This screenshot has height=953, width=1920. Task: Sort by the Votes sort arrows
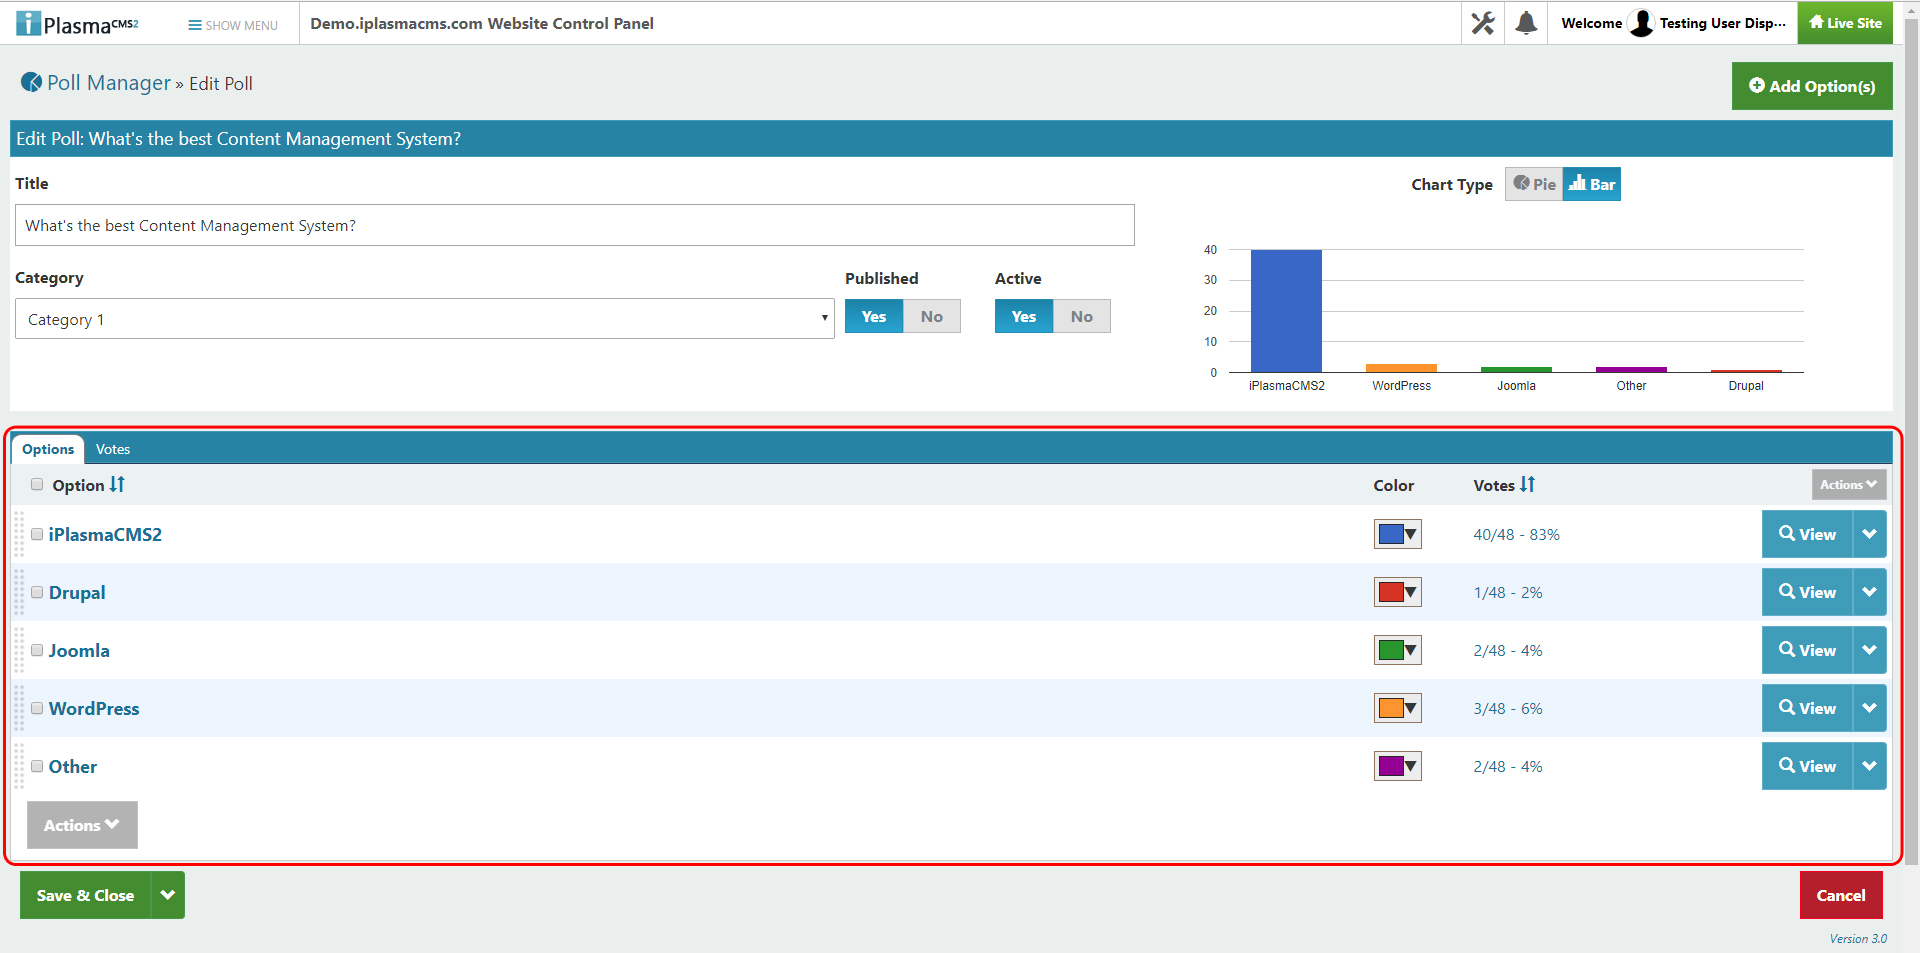(1527, 484)
